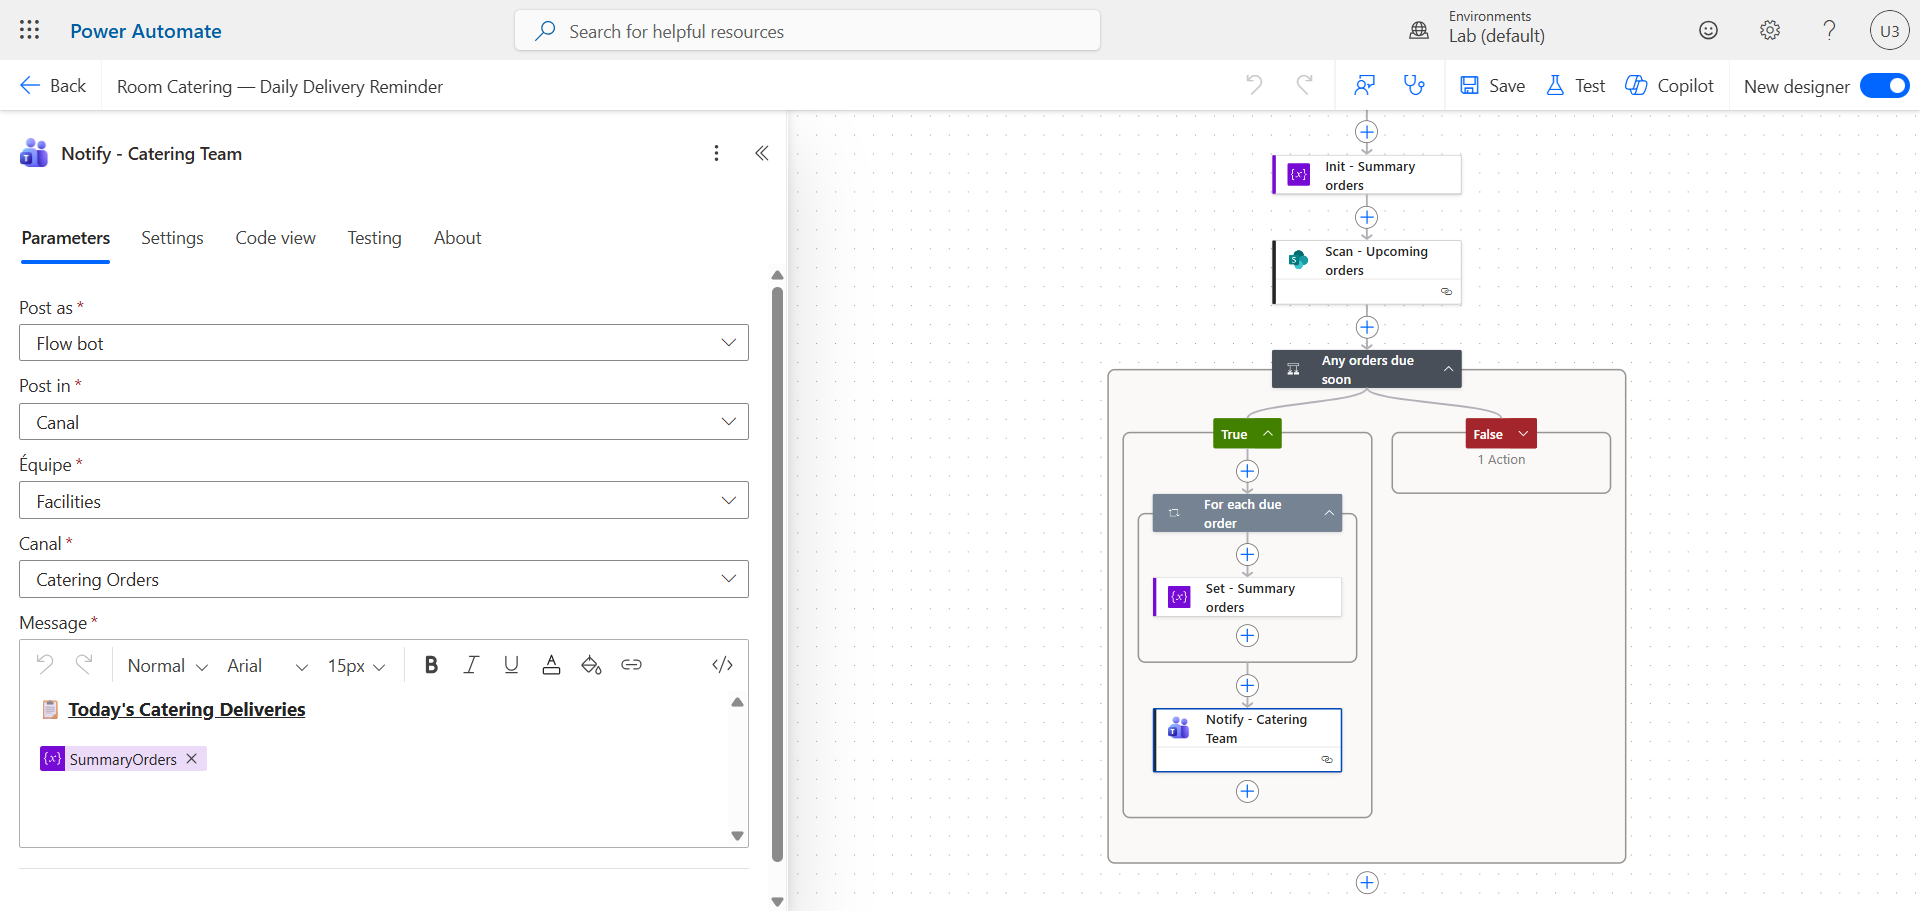Click the Today's Catering Deliveries heading text
This screenshot has width=1920, height=911.
(x=187, y=709)
